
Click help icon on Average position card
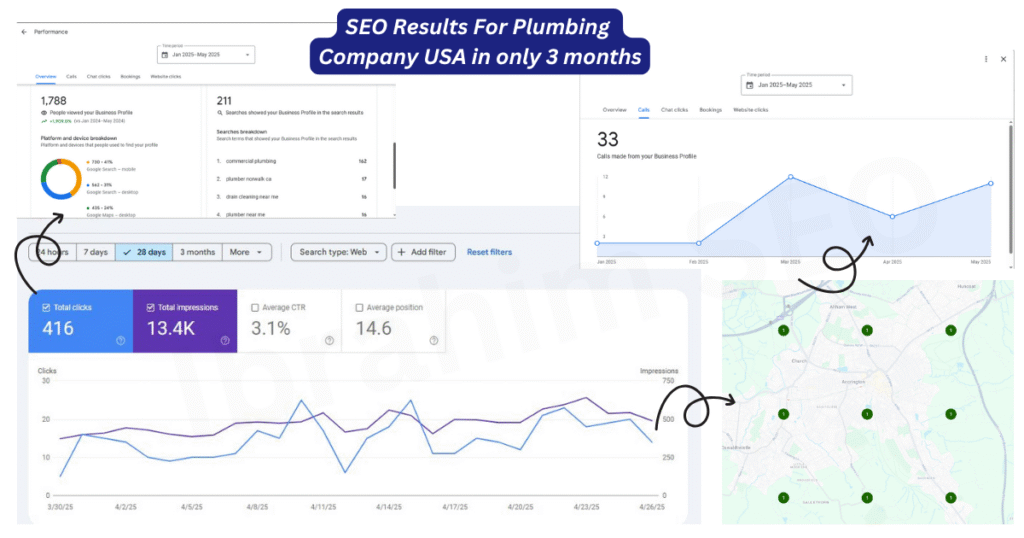433,341
